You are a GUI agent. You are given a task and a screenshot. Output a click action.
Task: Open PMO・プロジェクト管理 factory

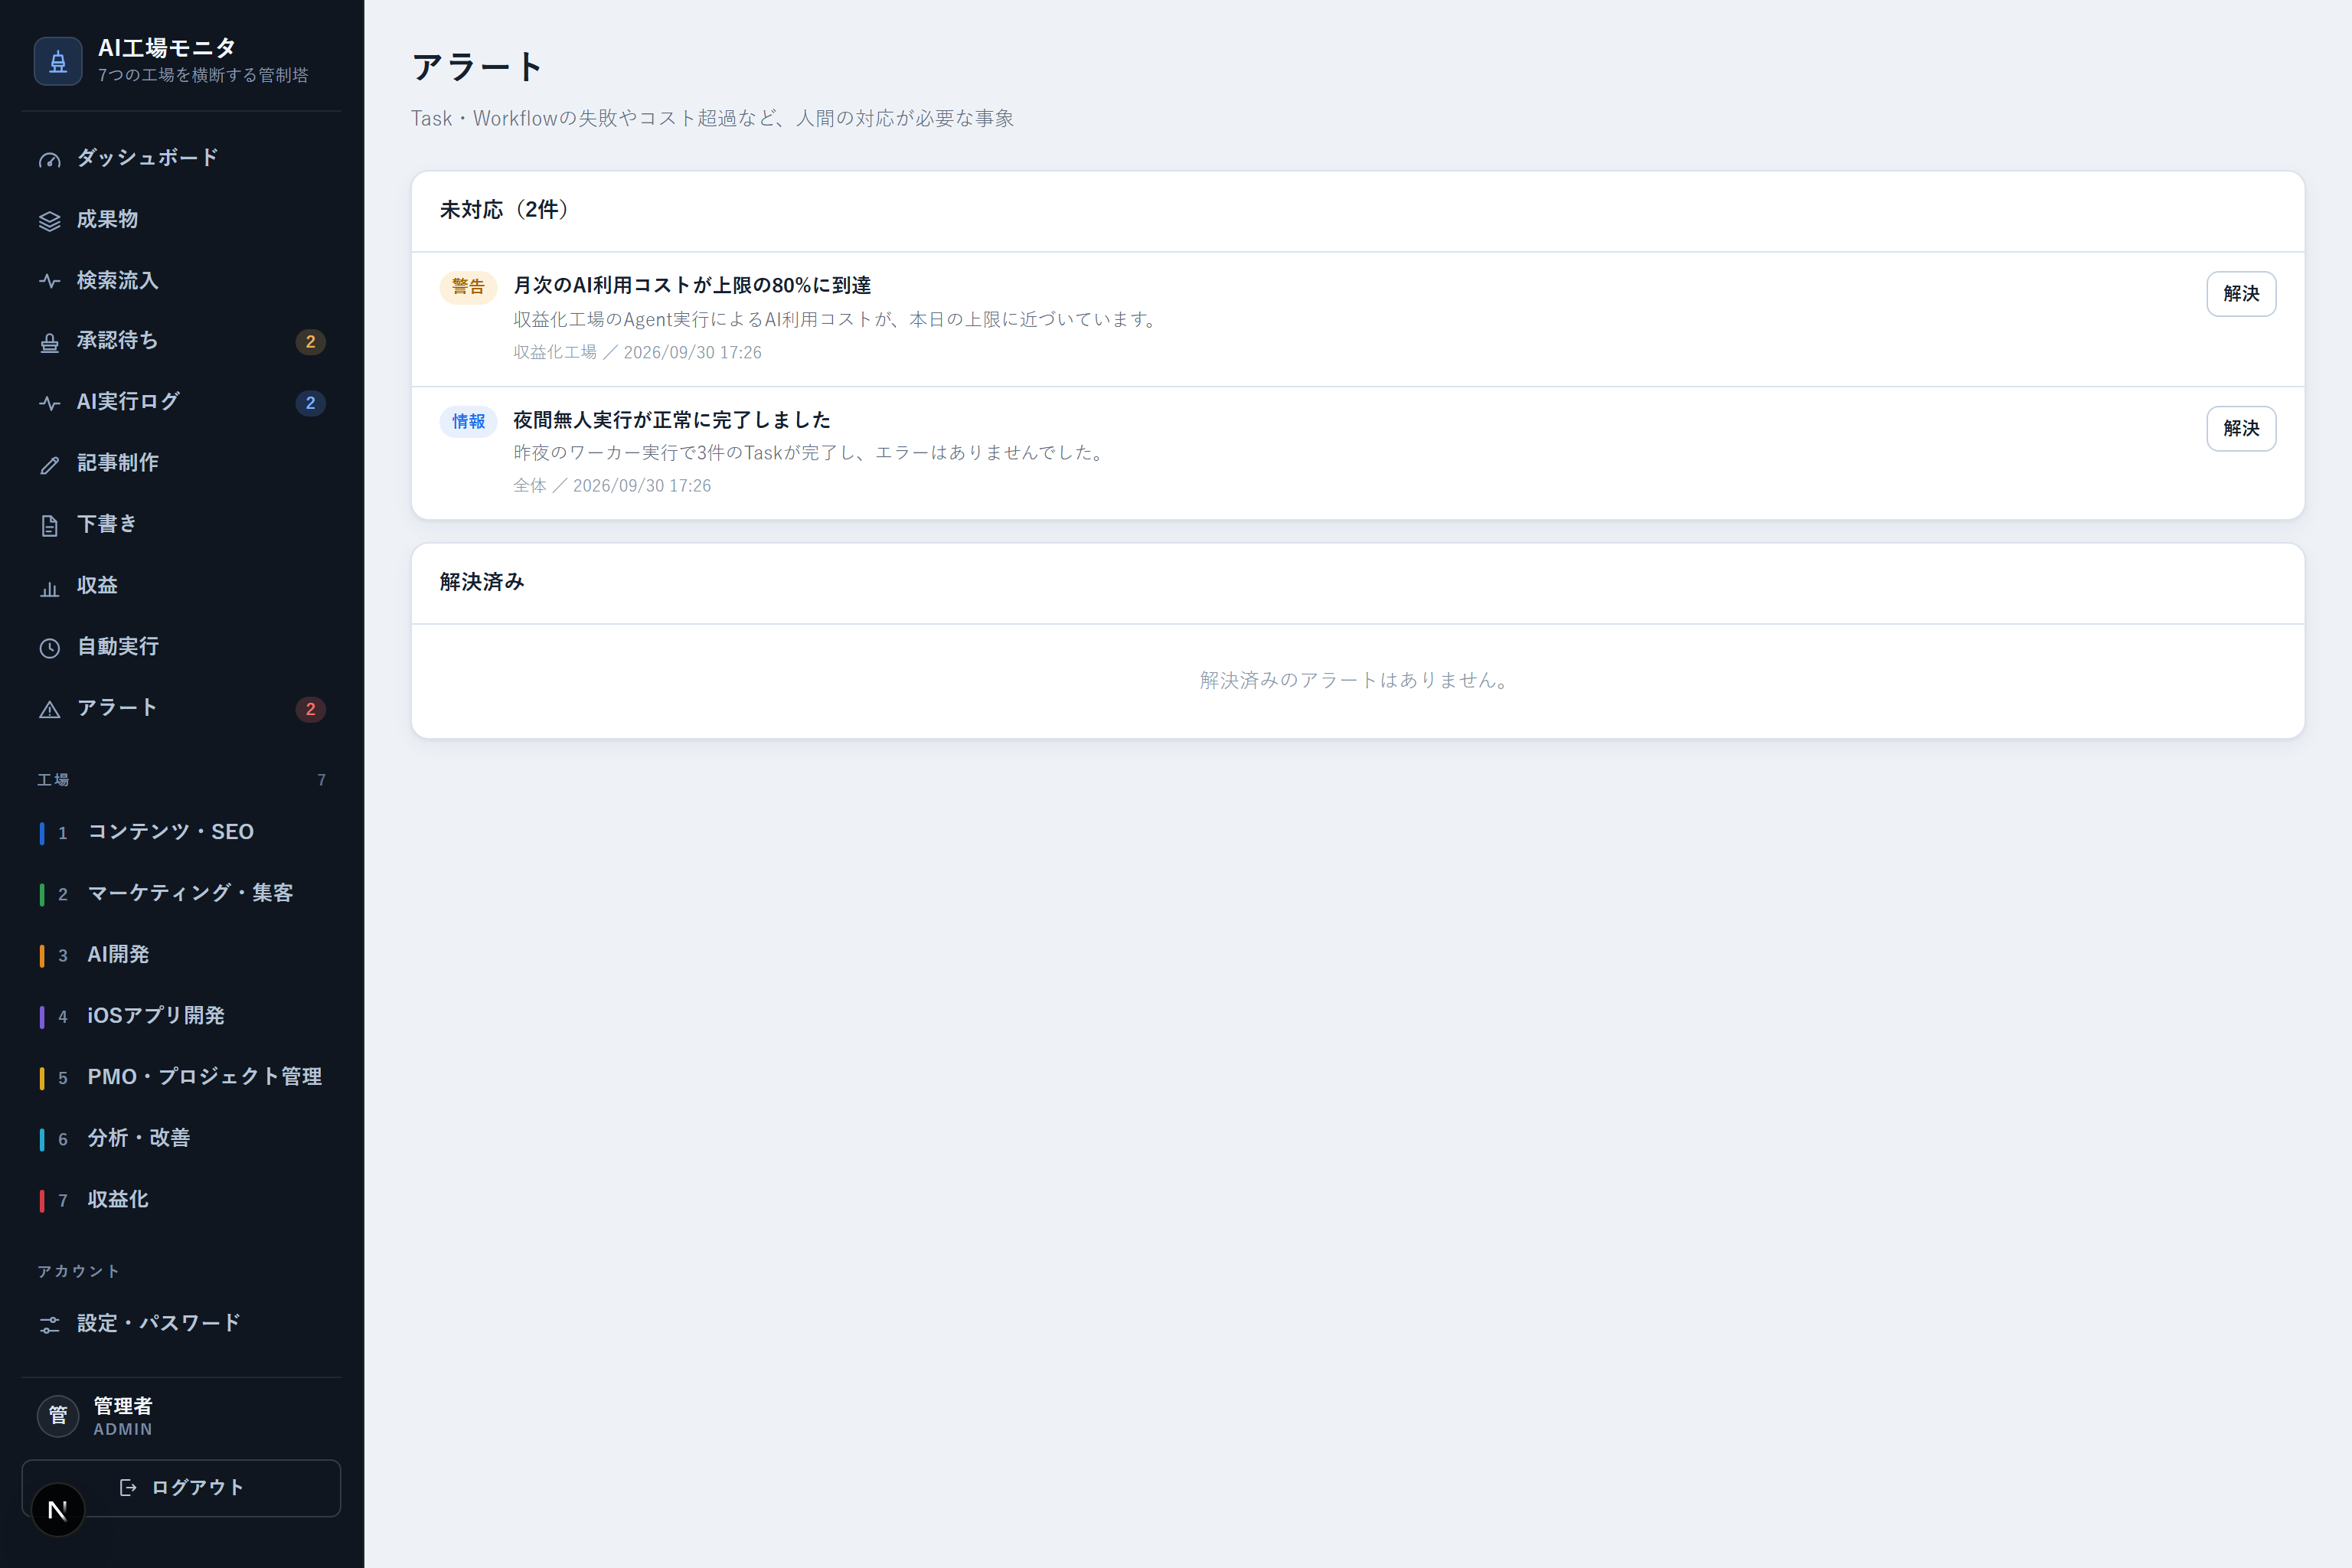click(x=182, y=1077)
